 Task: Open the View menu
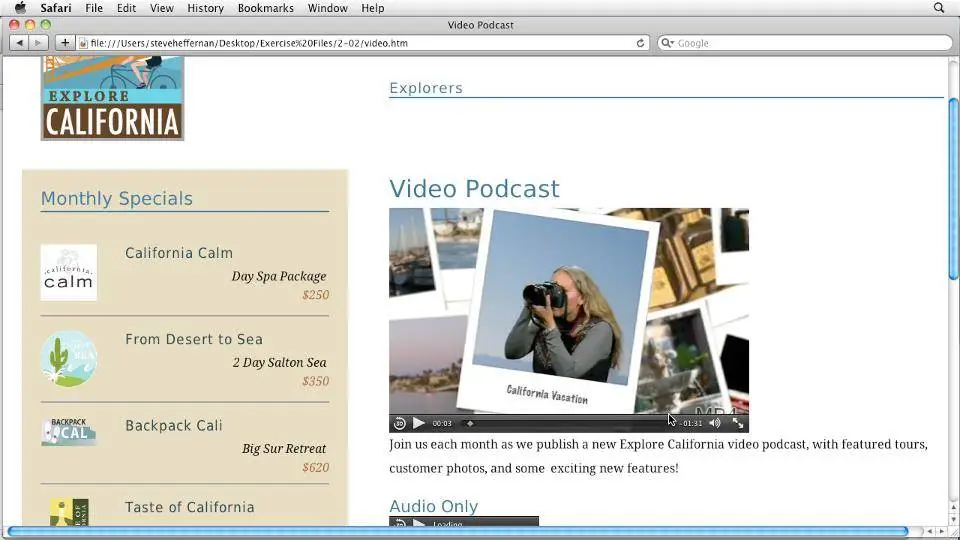pyautogui.click(x=162, y=8)
